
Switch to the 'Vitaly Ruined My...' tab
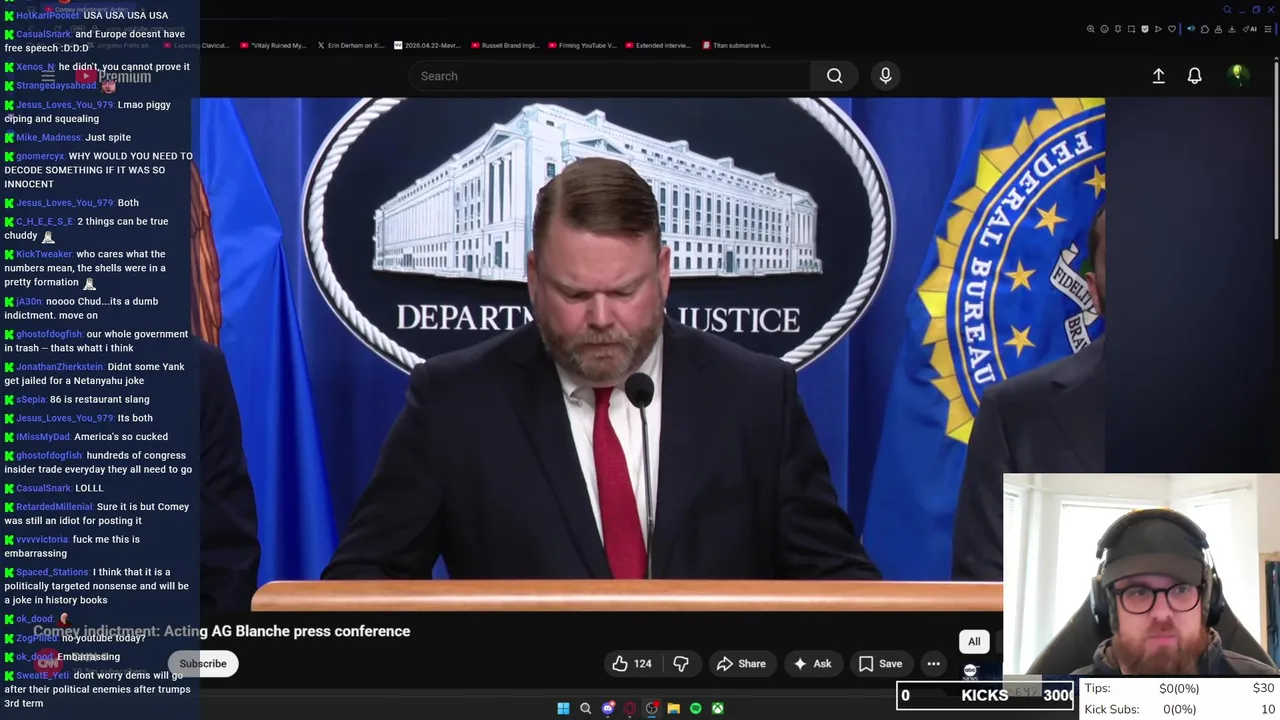pos(272,45)
